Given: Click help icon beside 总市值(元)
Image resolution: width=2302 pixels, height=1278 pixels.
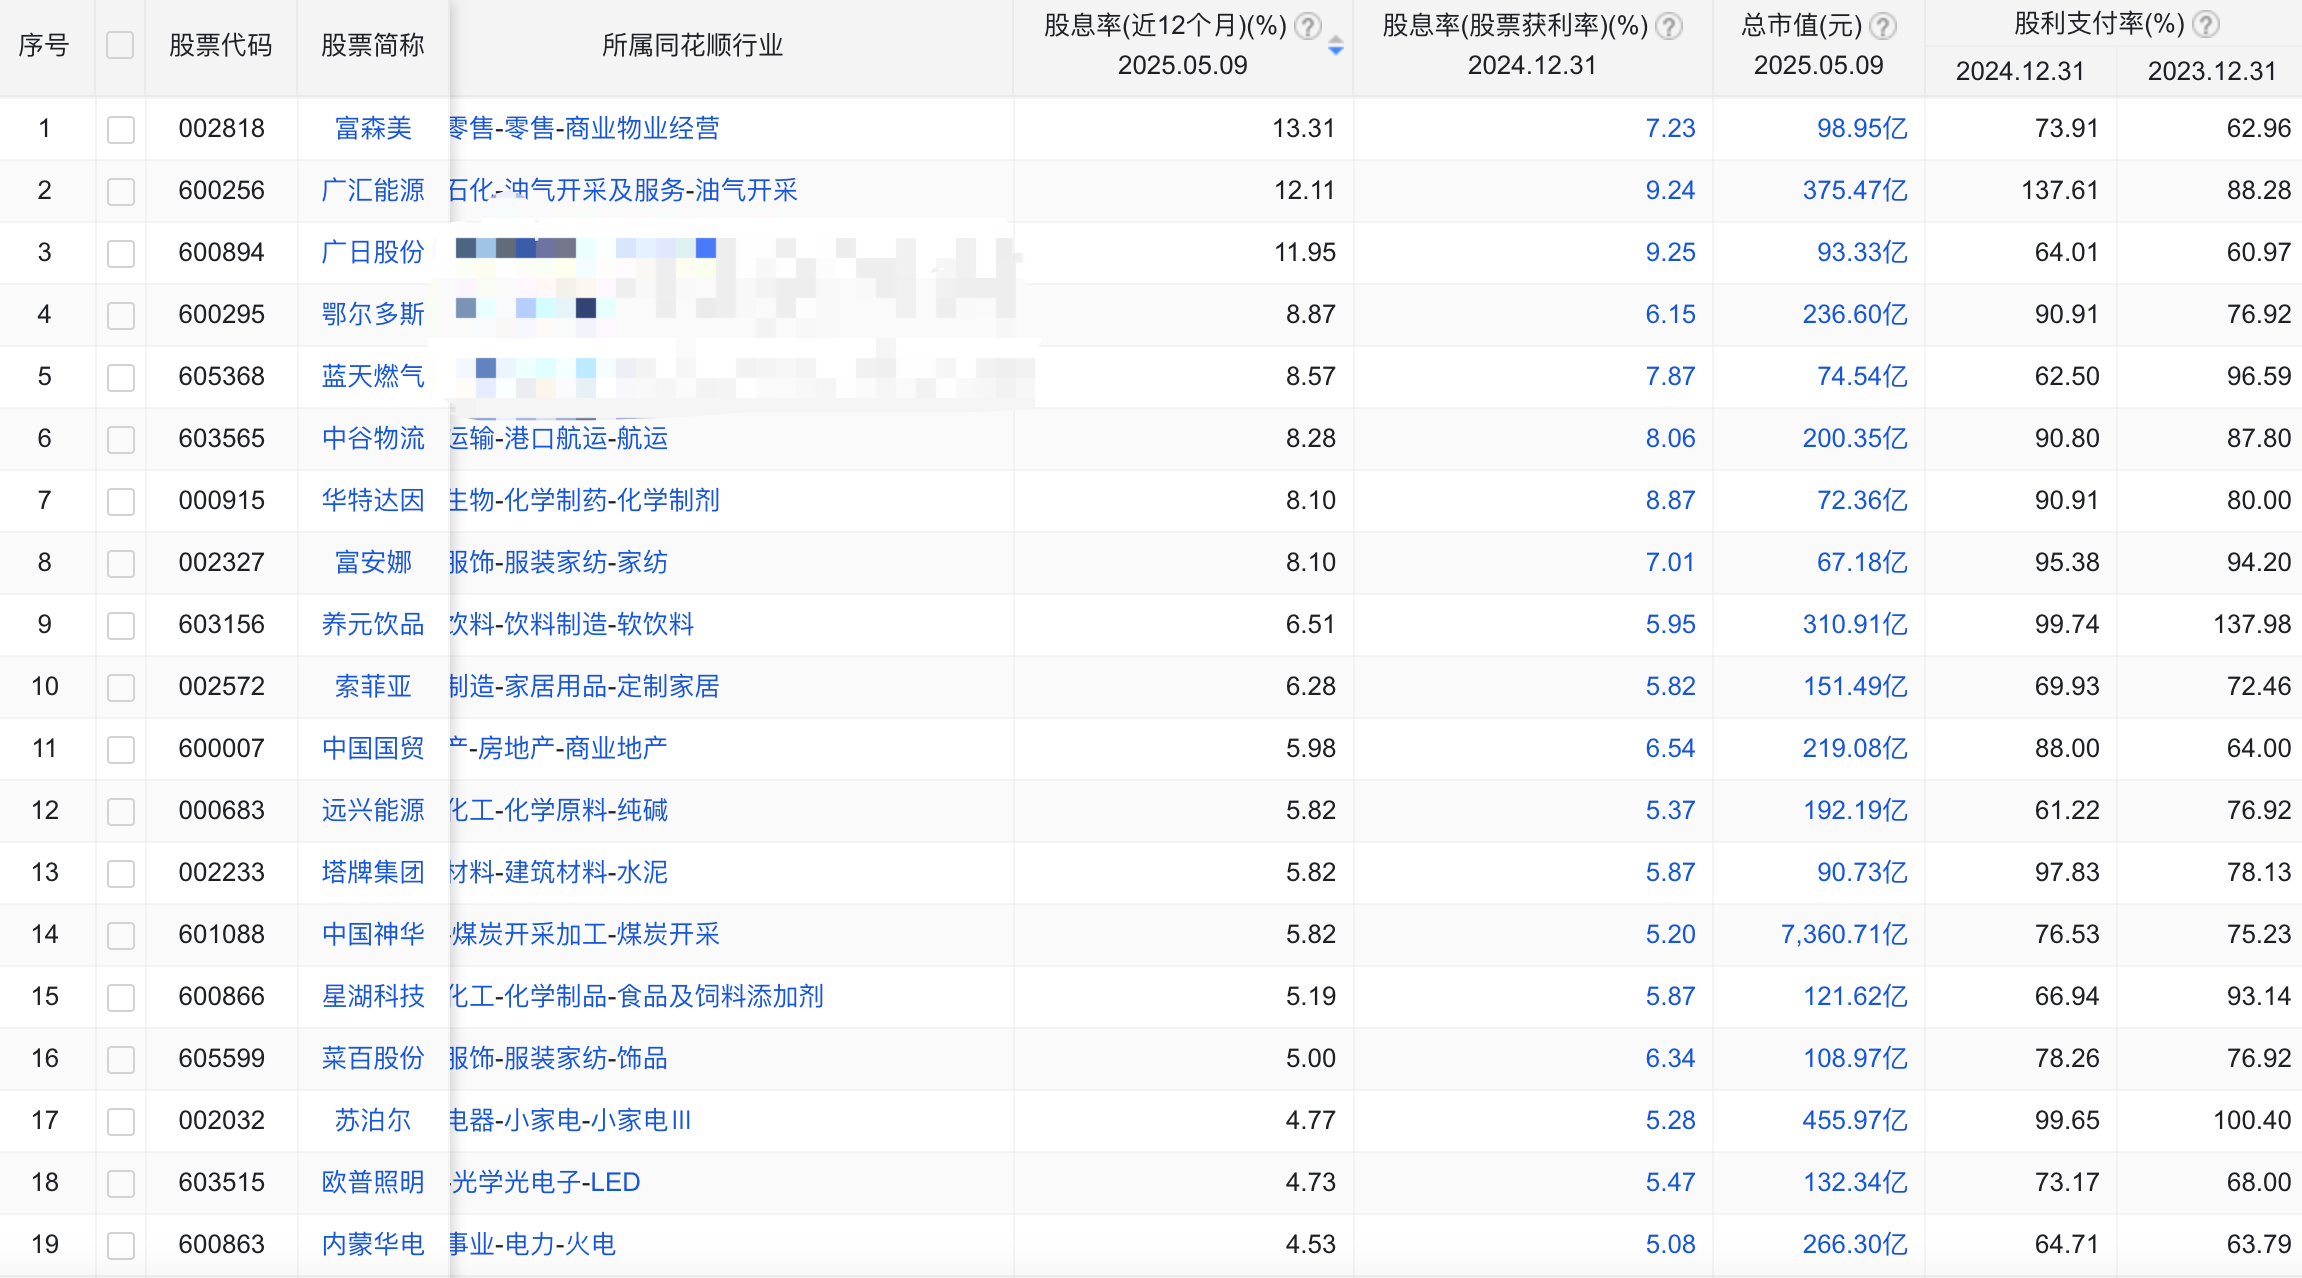Looking at the screenshot, I should click(x=1883, y=25).
